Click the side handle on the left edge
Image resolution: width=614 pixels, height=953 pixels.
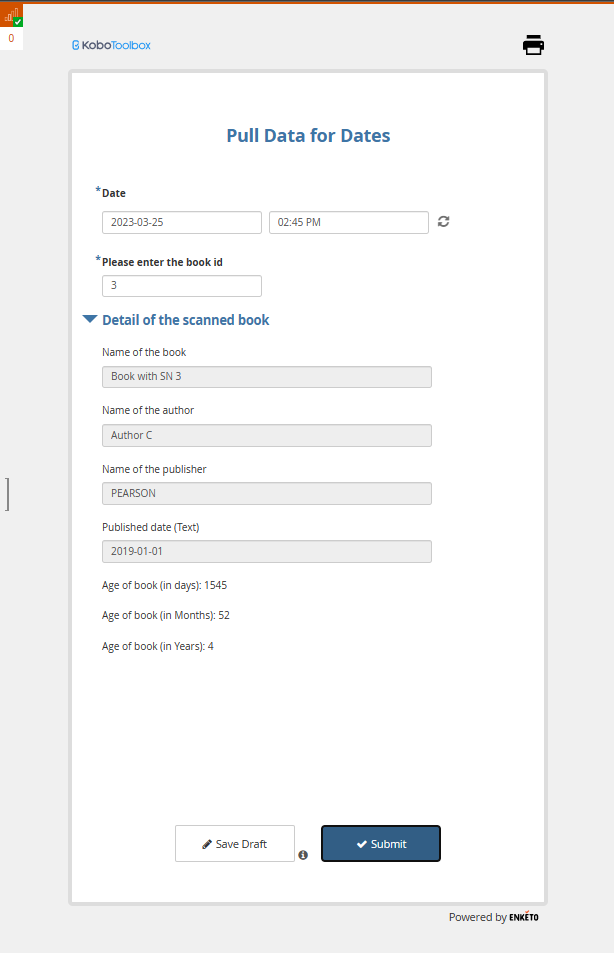tap(7, 494)
